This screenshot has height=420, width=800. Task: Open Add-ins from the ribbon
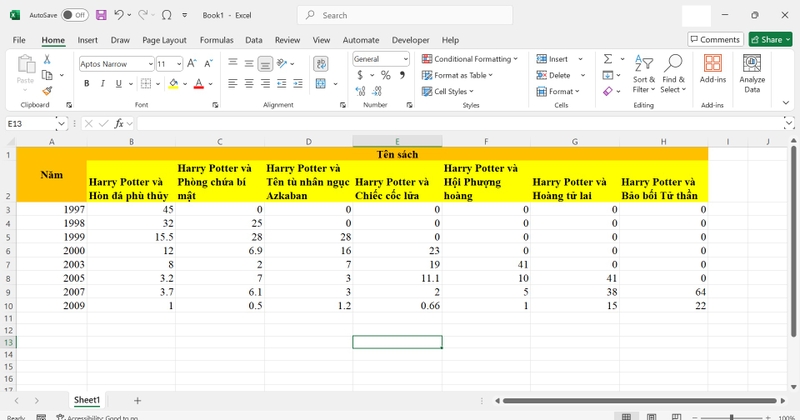click(x=713, y=69)
